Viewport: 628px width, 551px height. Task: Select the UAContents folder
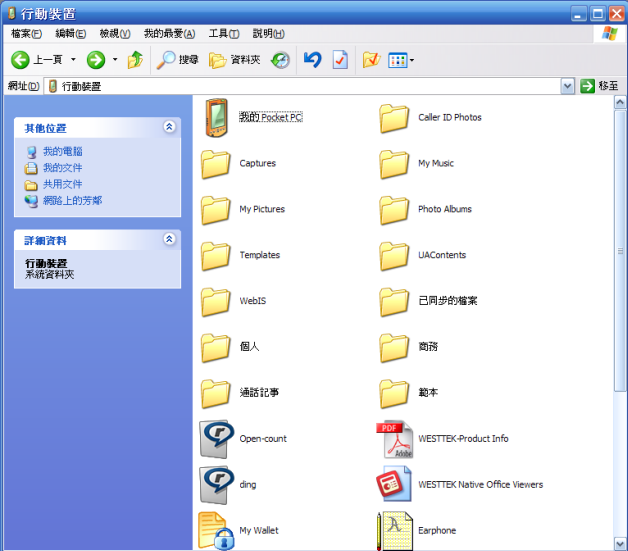[423, 255]
